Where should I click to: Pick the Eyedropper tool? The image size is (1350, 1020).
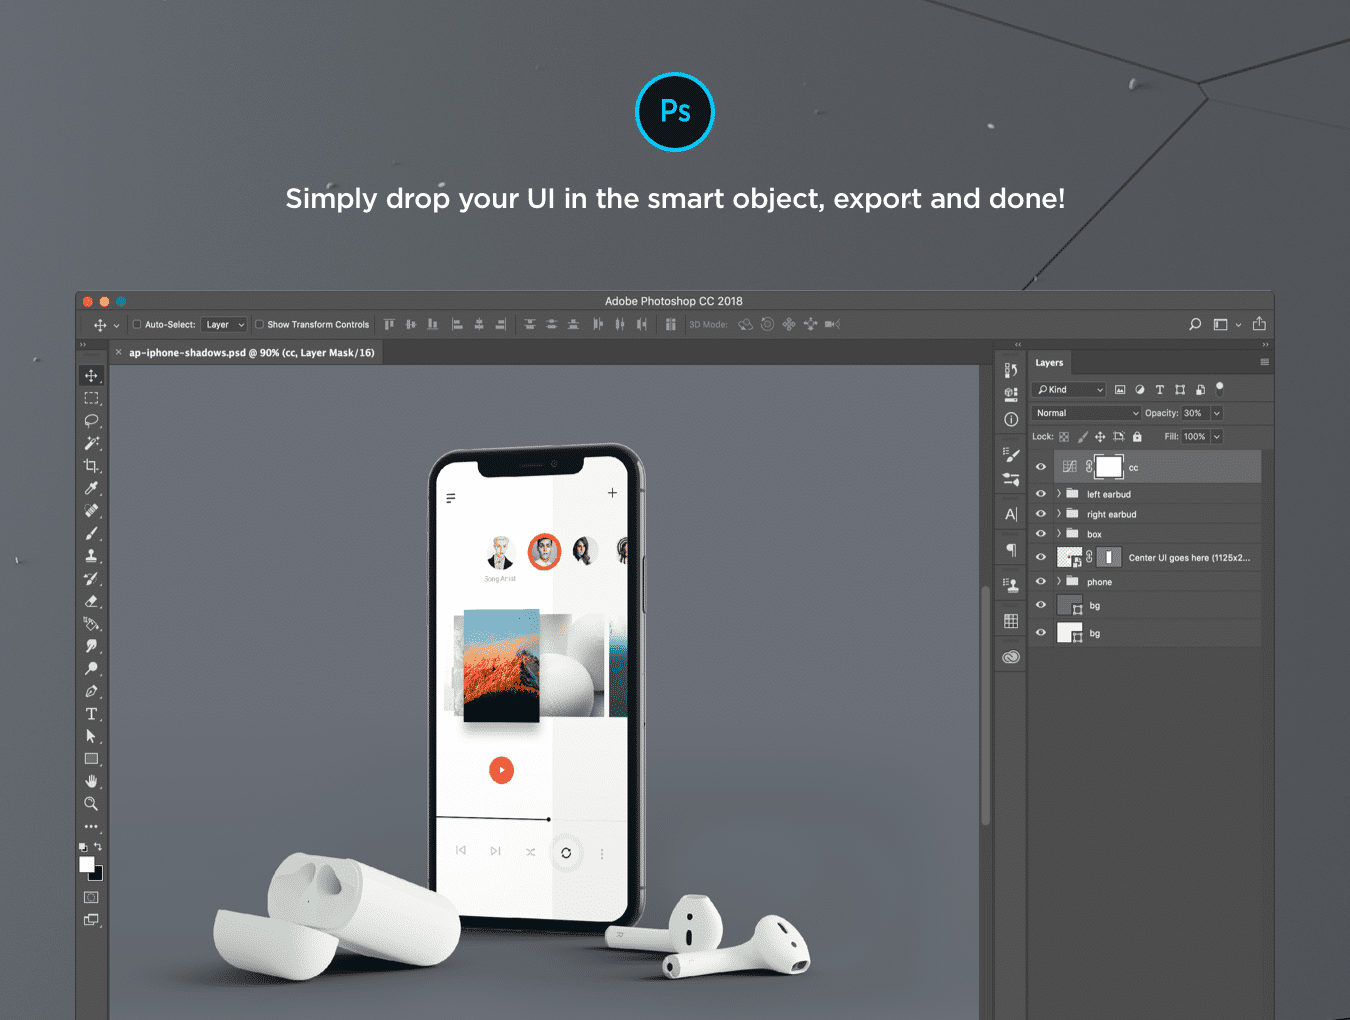click(x=91, y=489)
